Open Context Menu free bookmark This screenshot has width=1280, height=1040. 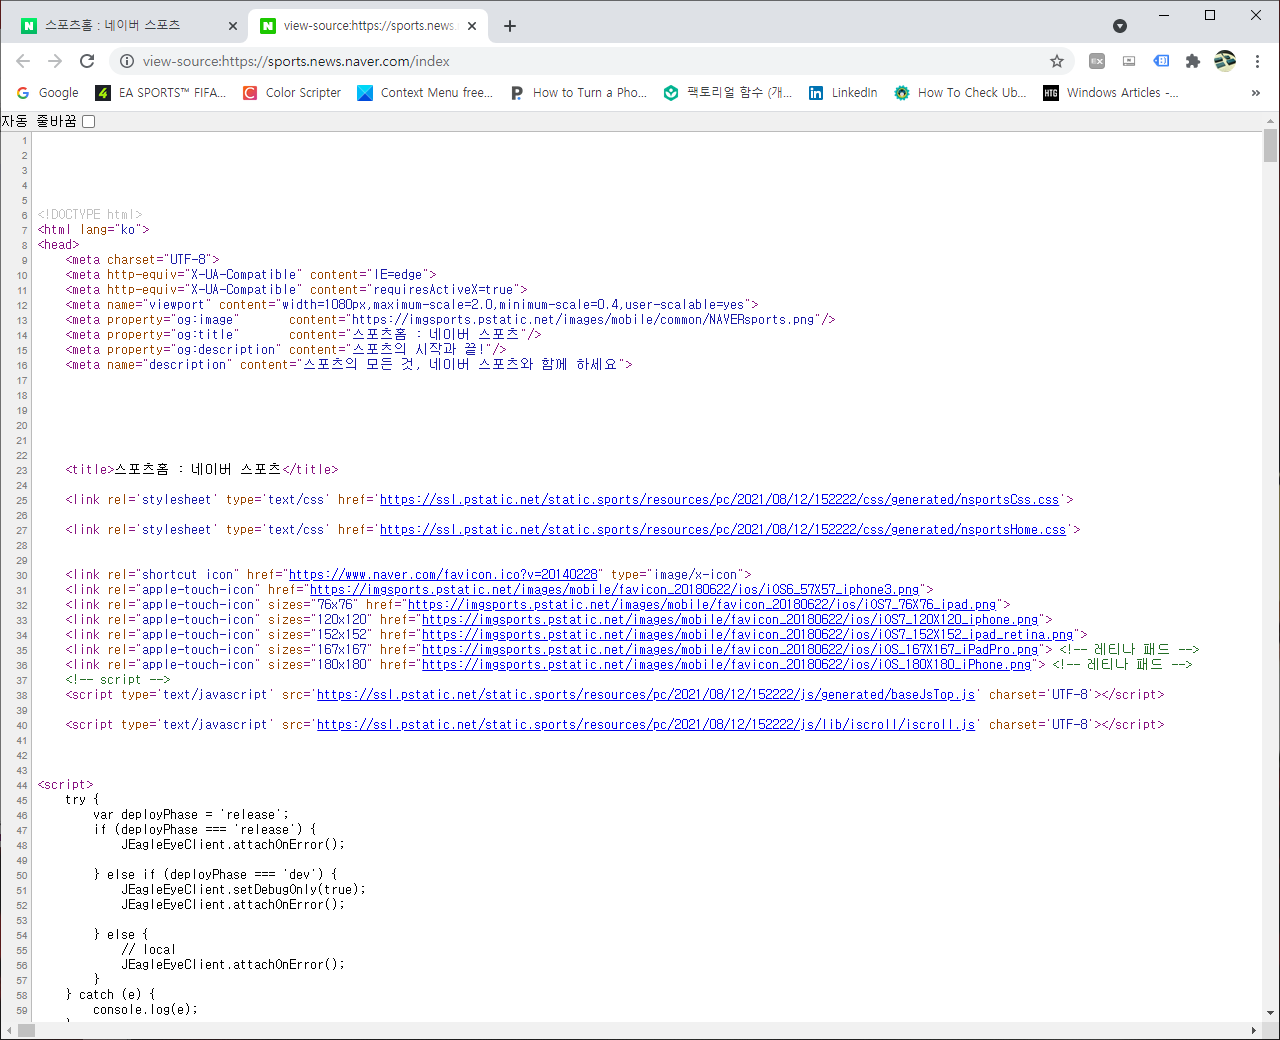point(425,93)
